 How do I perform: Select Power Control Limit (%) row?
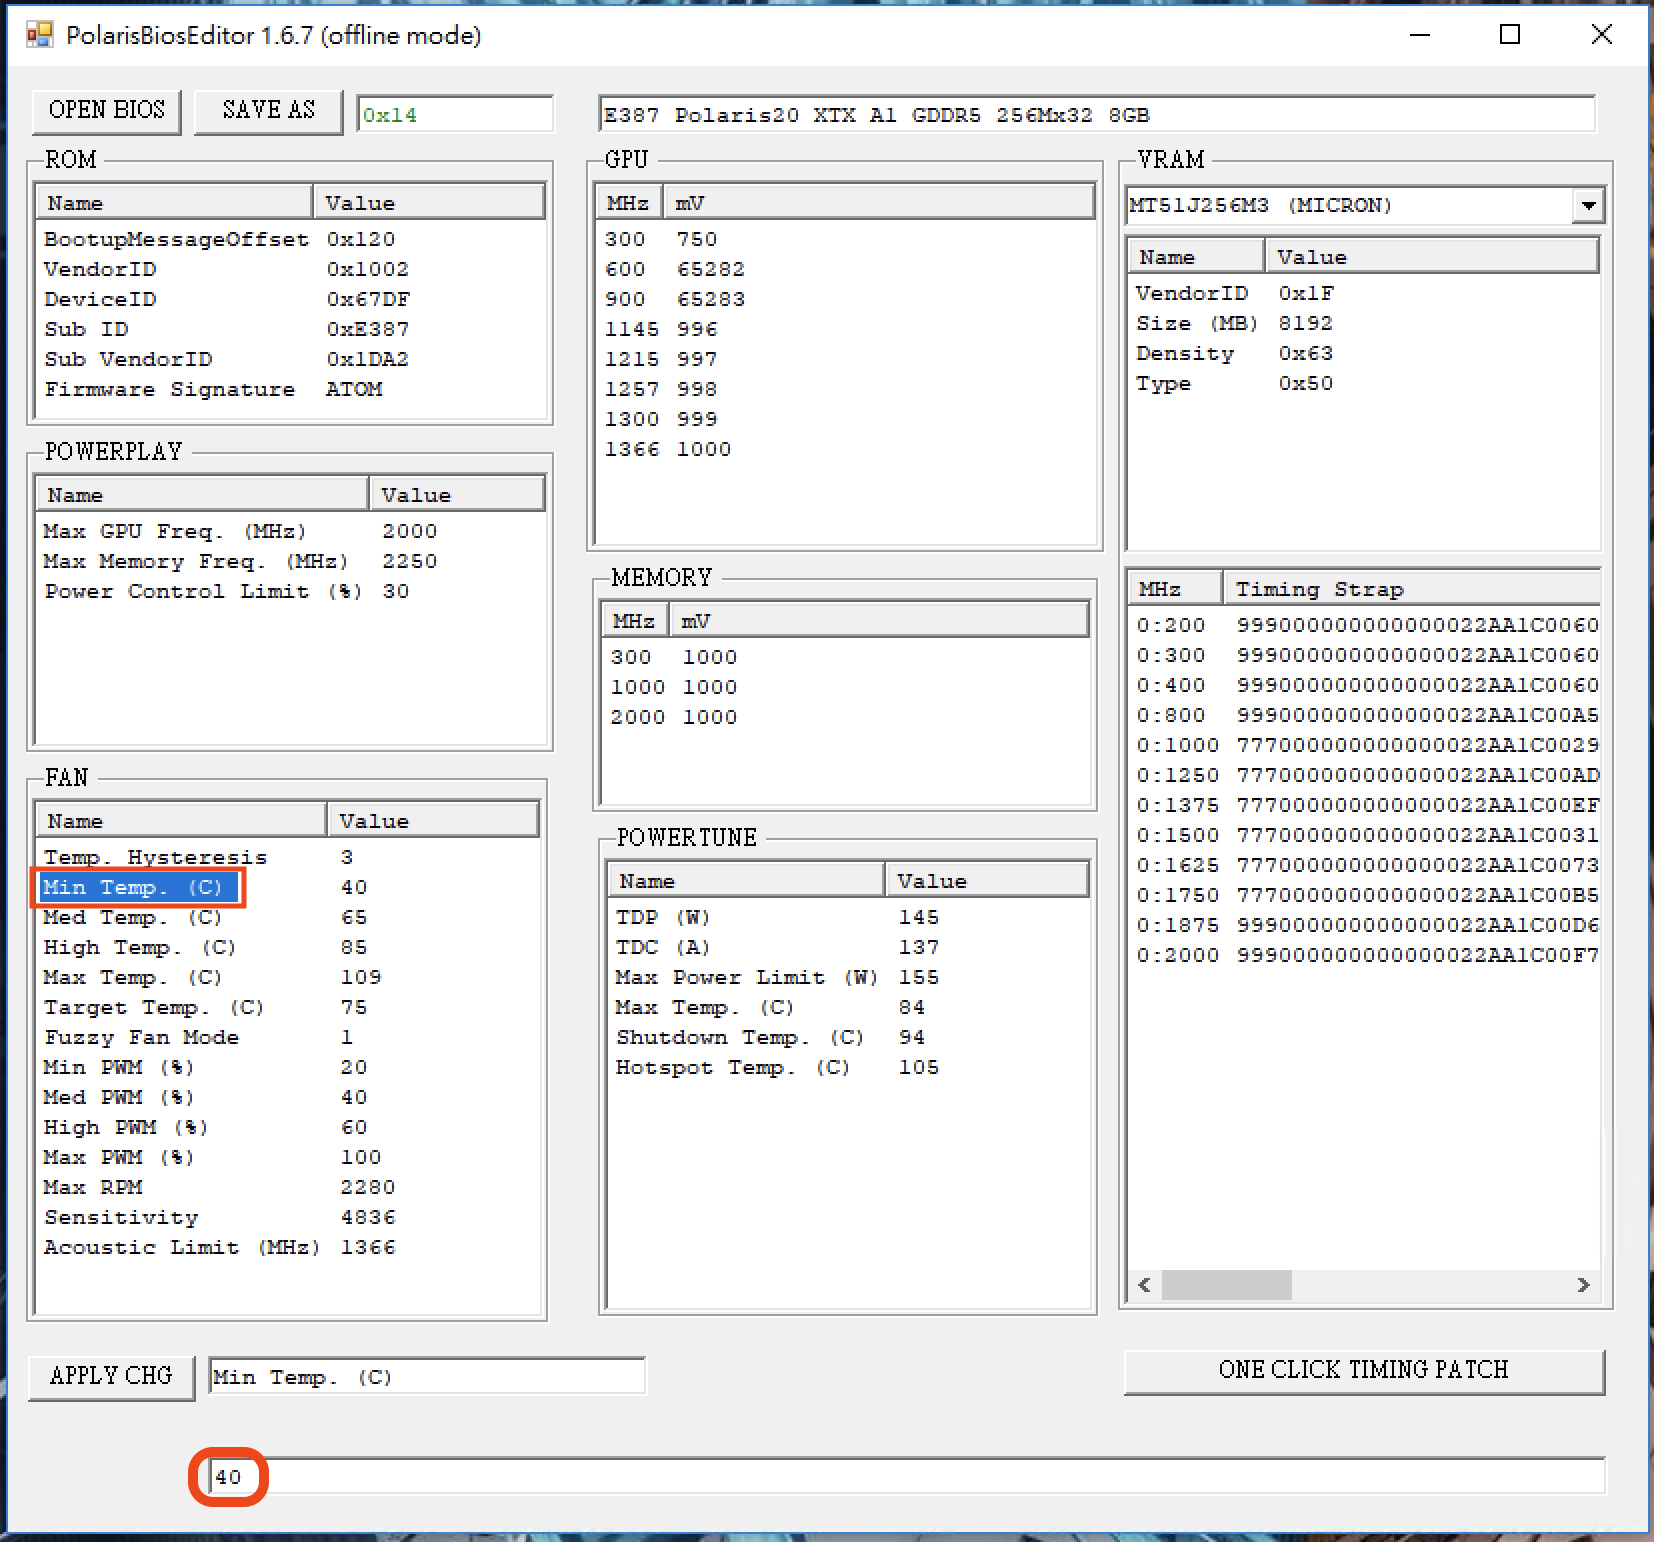pos(203,591)
